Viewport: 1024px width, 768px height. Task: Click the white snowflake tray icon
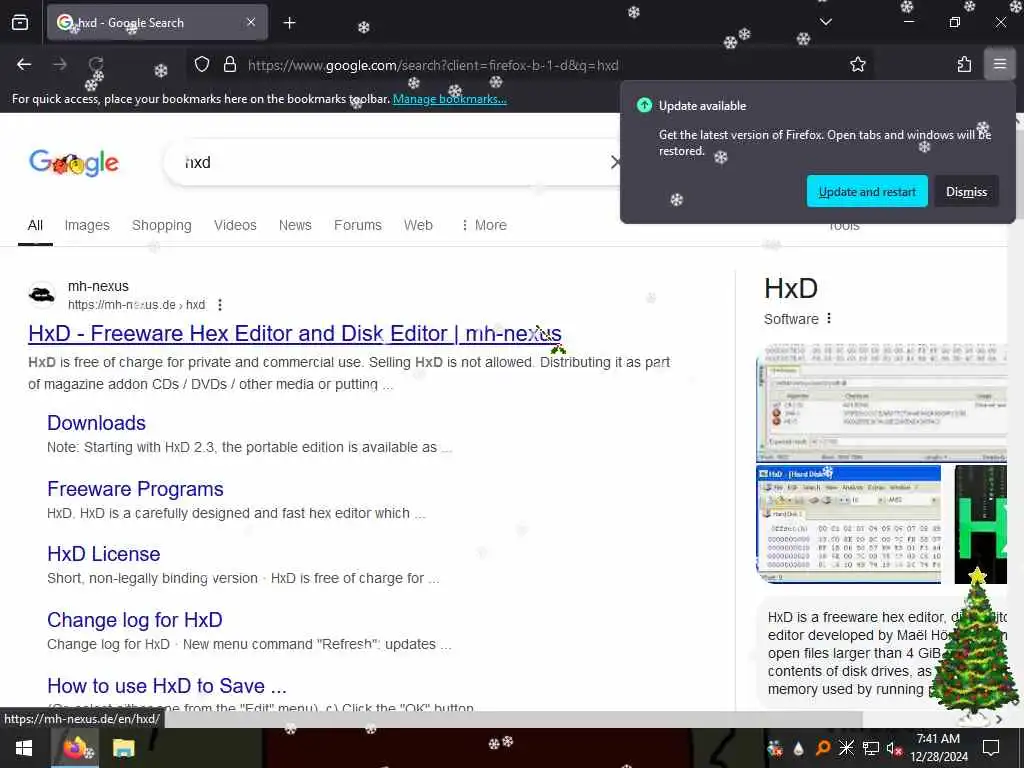click(x=846, y=748)
